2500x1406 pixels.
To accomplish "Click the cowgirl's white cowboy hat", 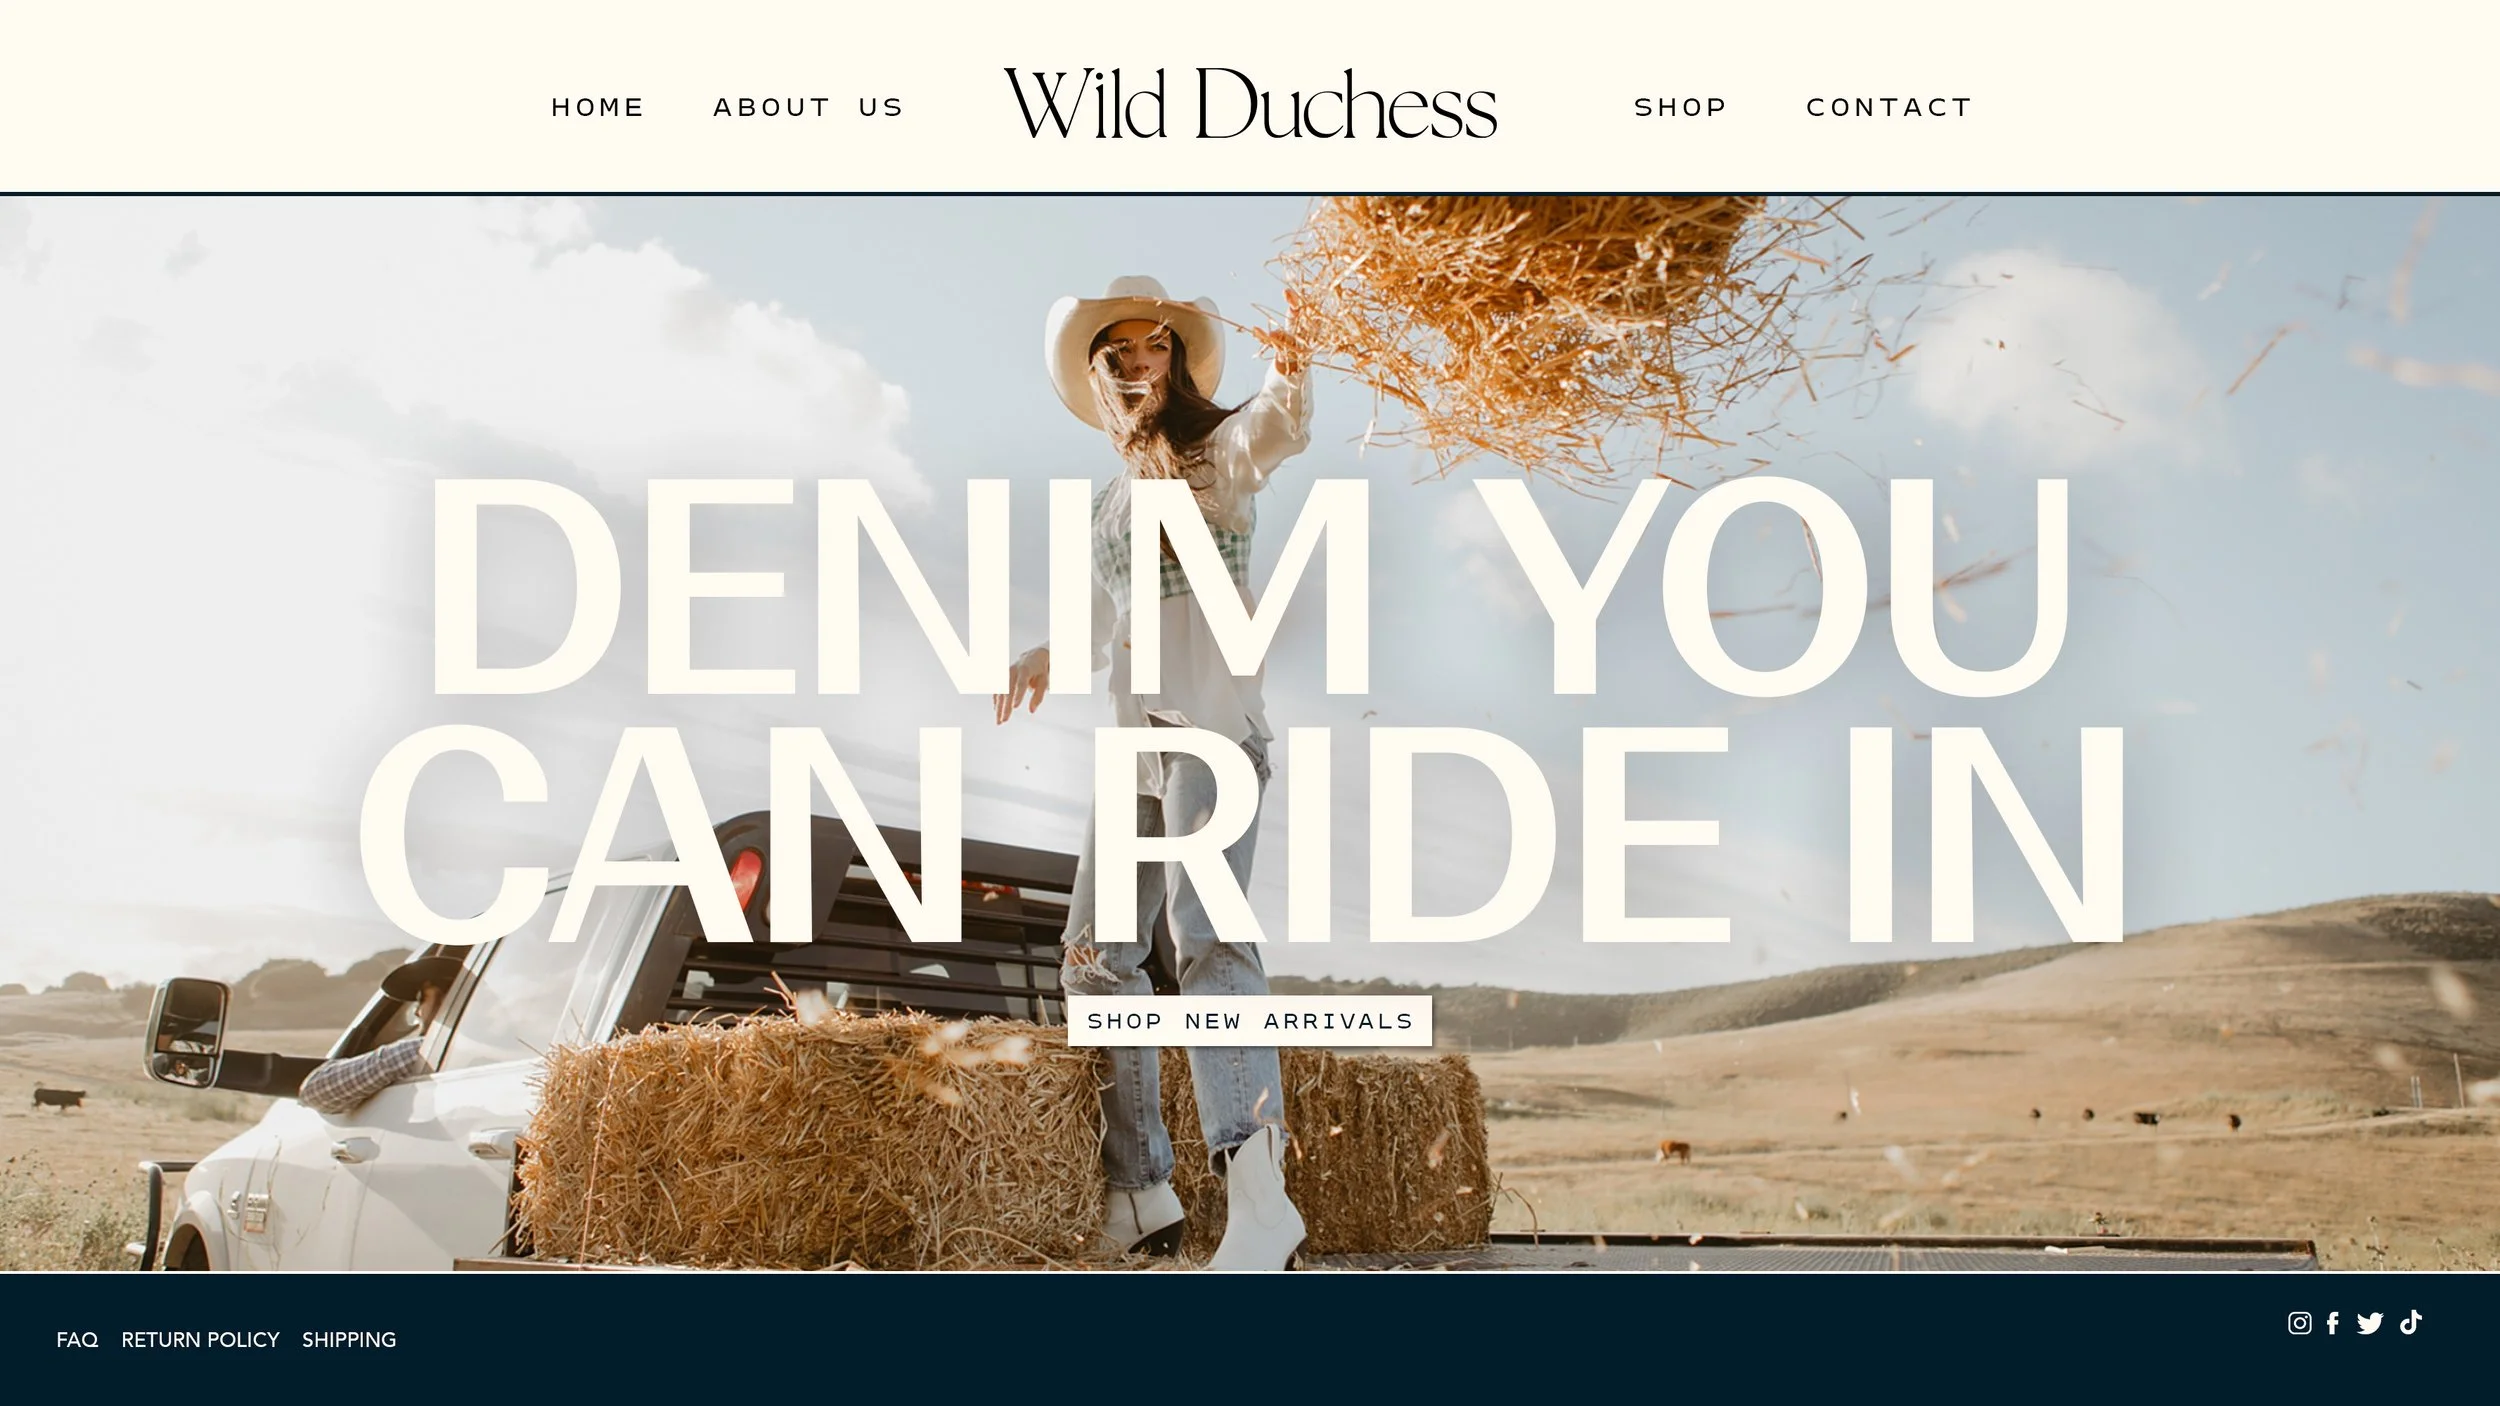I will coord(1133,345).
